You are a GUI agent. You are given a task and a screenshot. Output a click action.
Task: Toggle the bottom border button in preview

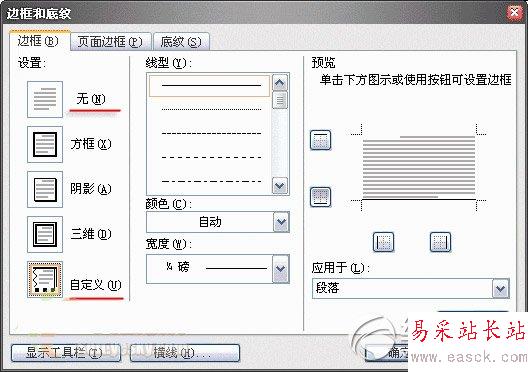pos(320,197)
